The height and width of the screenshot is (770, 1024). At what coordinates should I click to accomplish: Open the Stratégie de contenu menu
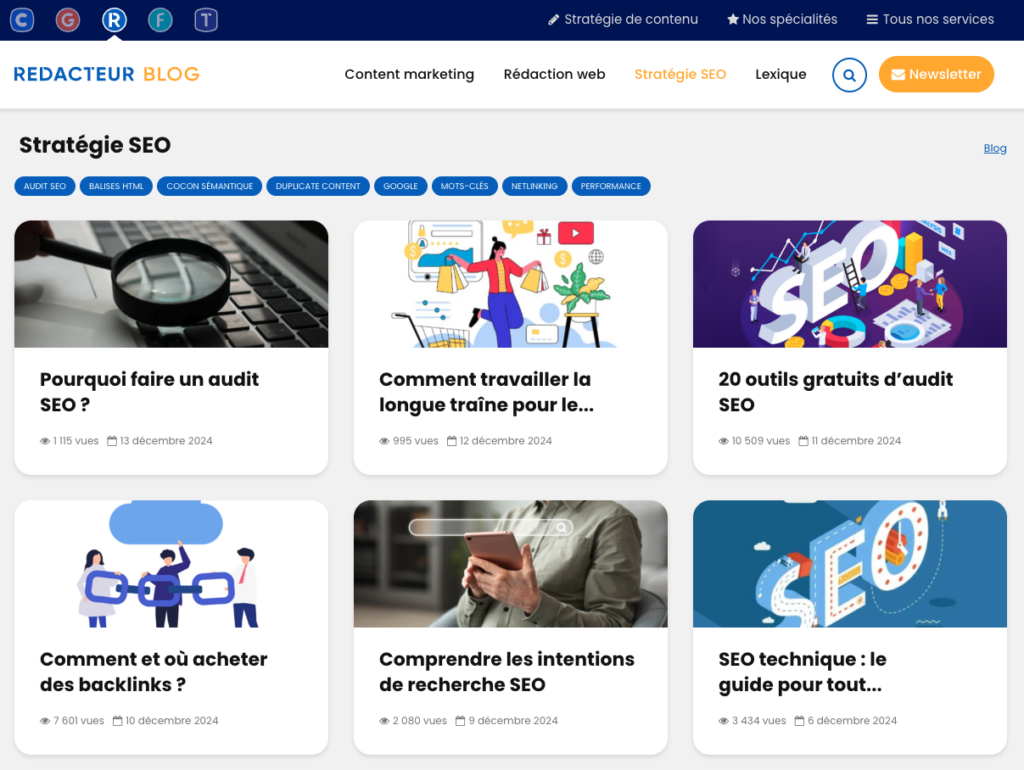pos(623,19)
